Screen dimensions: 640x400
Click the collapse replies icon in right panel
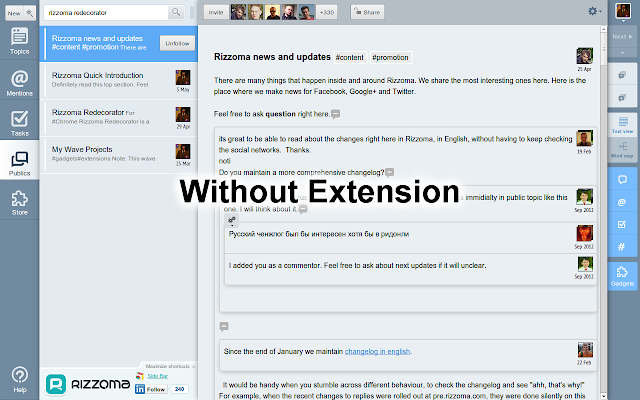(622, 75)
